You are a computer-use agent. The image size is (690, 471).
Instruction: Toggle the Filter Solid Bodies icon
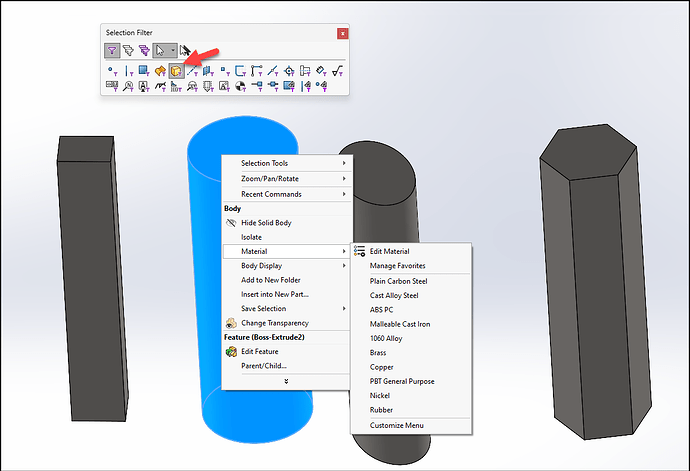click(x=176, y=70)
